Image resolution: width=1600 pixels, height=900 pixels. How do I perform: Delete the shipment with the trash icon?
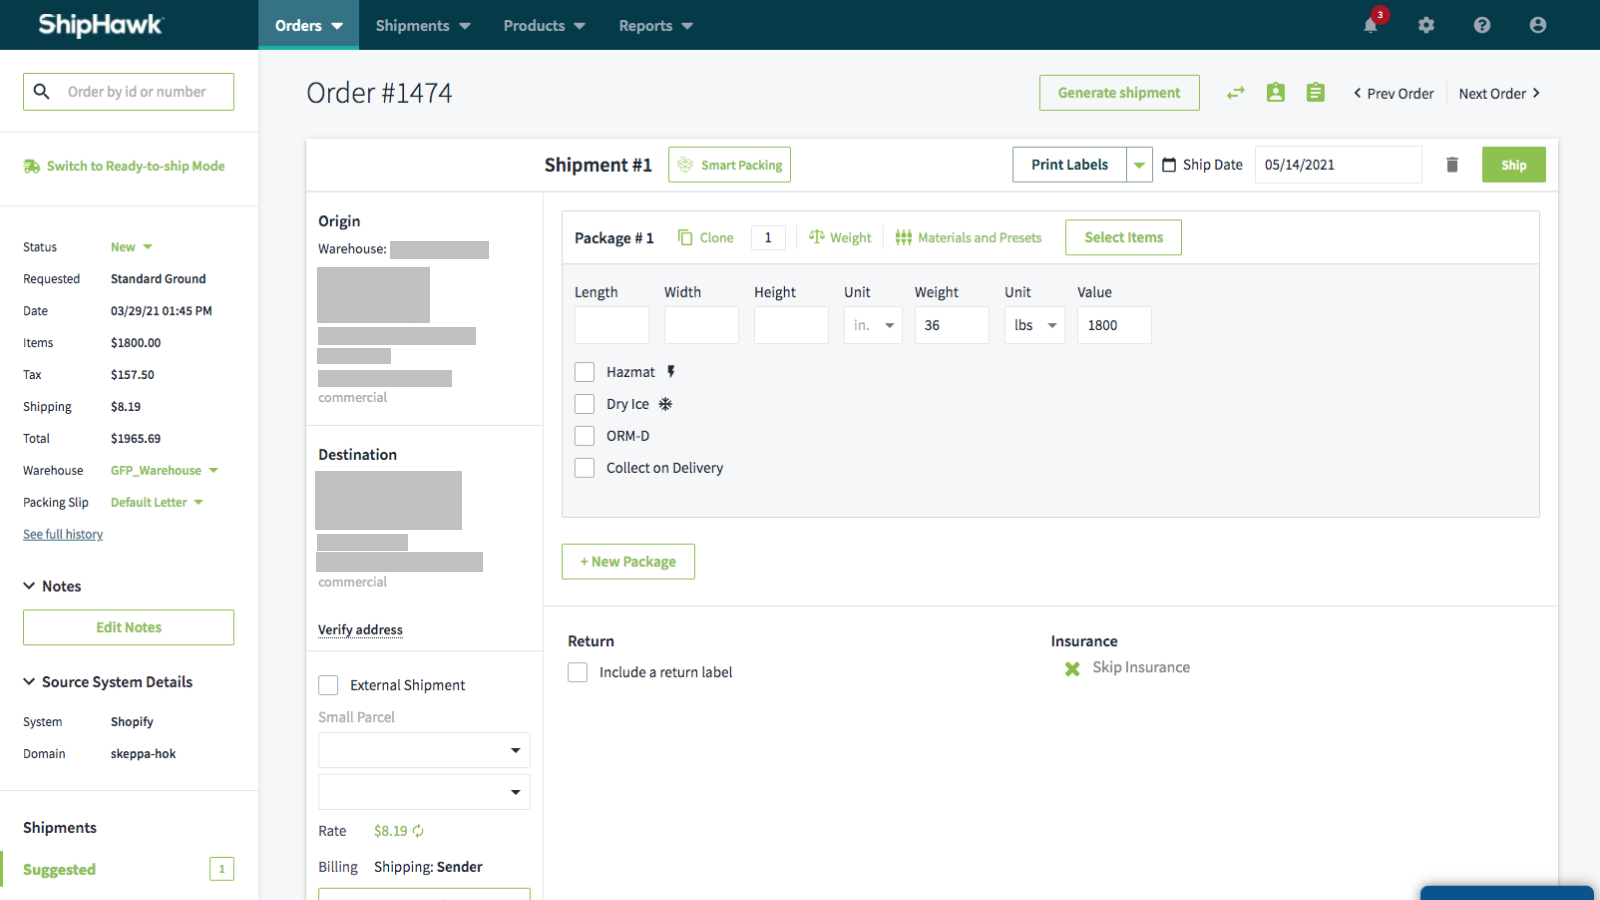(1452, 165)
